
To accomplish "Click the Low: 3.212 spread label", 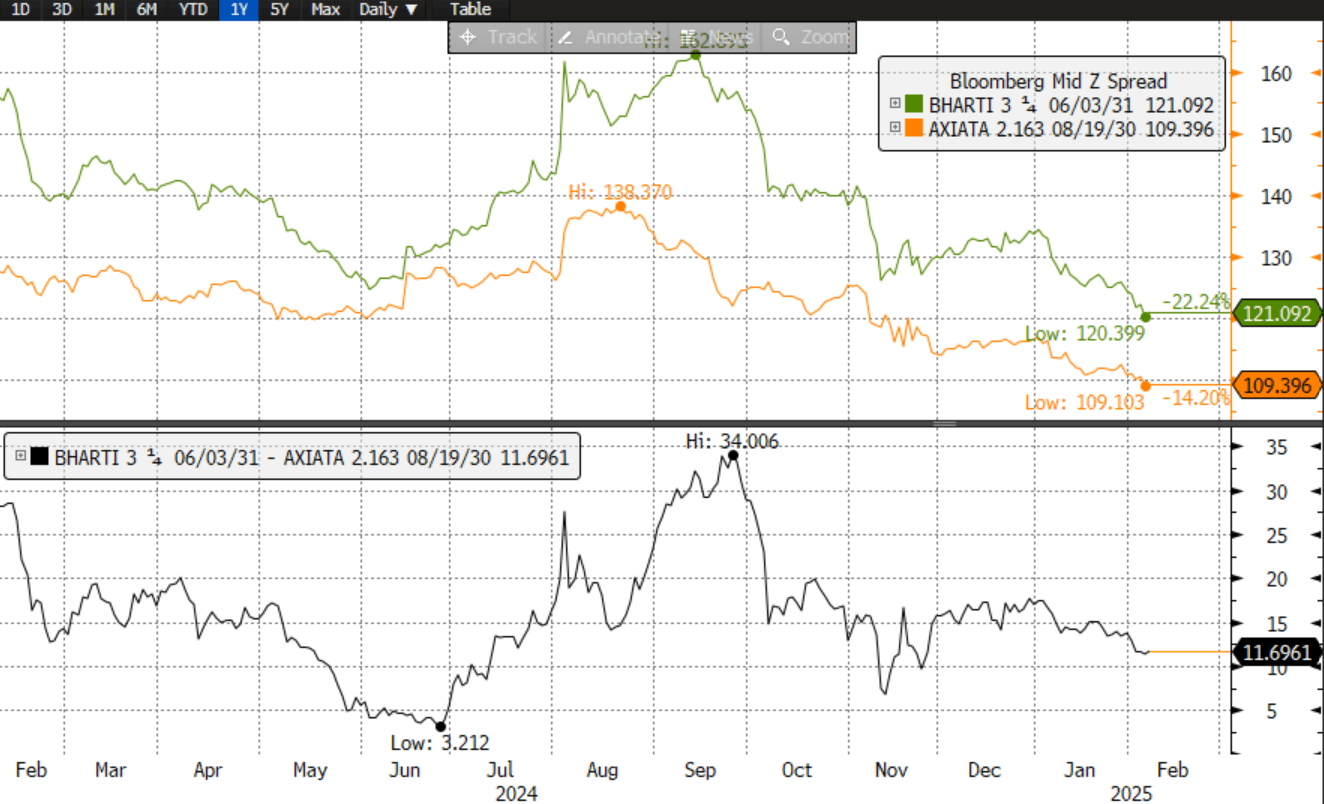I will 441,742.
